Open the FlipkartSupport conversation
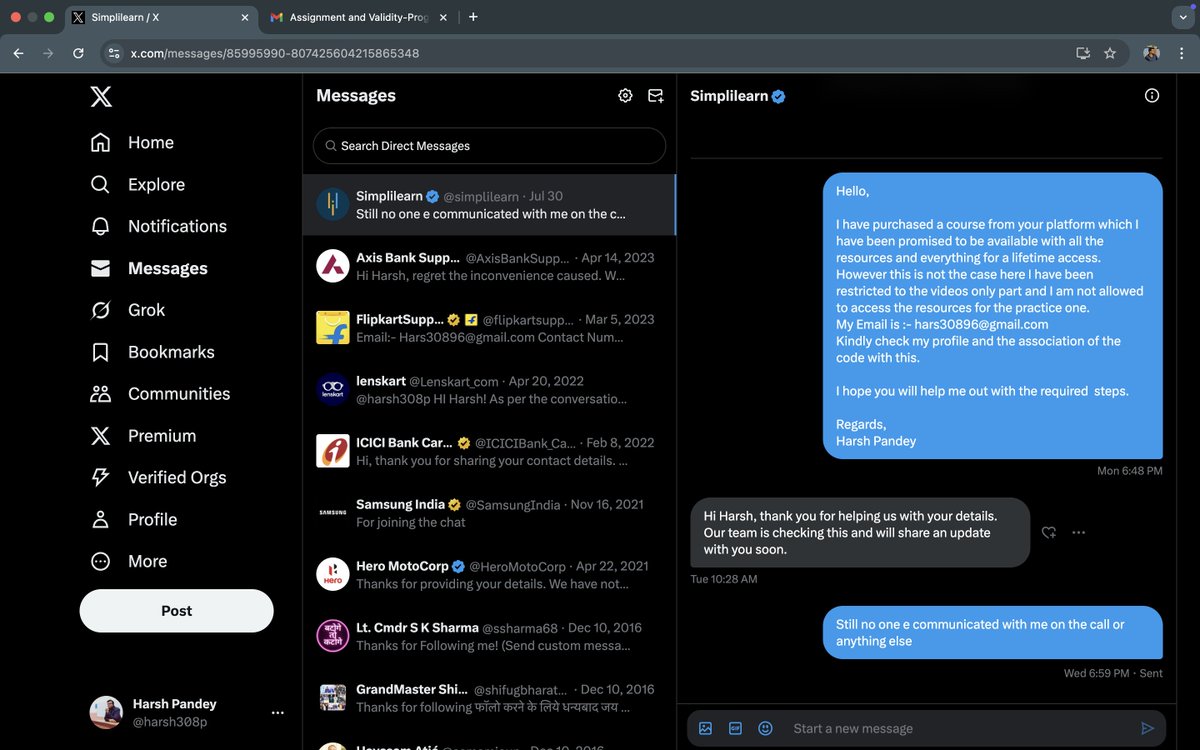1200x750 pixels. 489,328
